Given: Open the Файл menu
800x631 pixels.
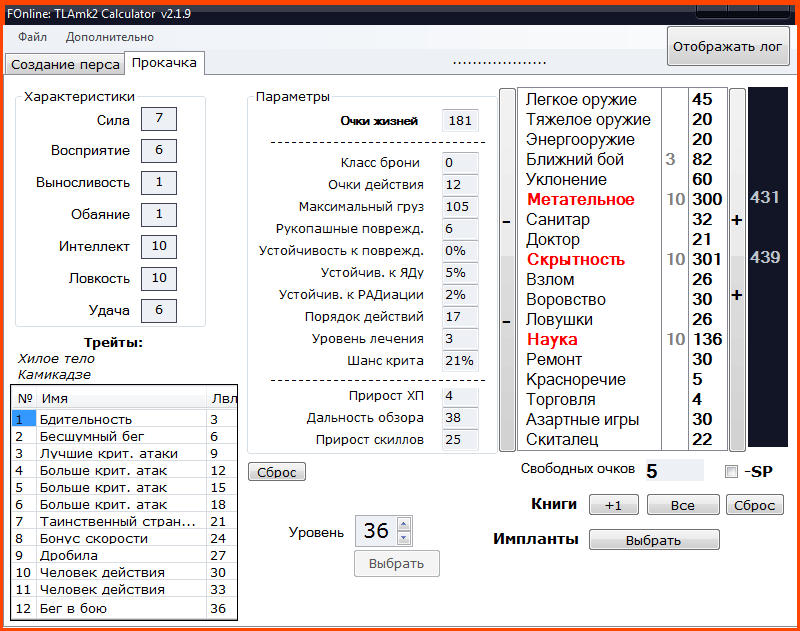Looking at the screenshot, I should tap(32, 37).
